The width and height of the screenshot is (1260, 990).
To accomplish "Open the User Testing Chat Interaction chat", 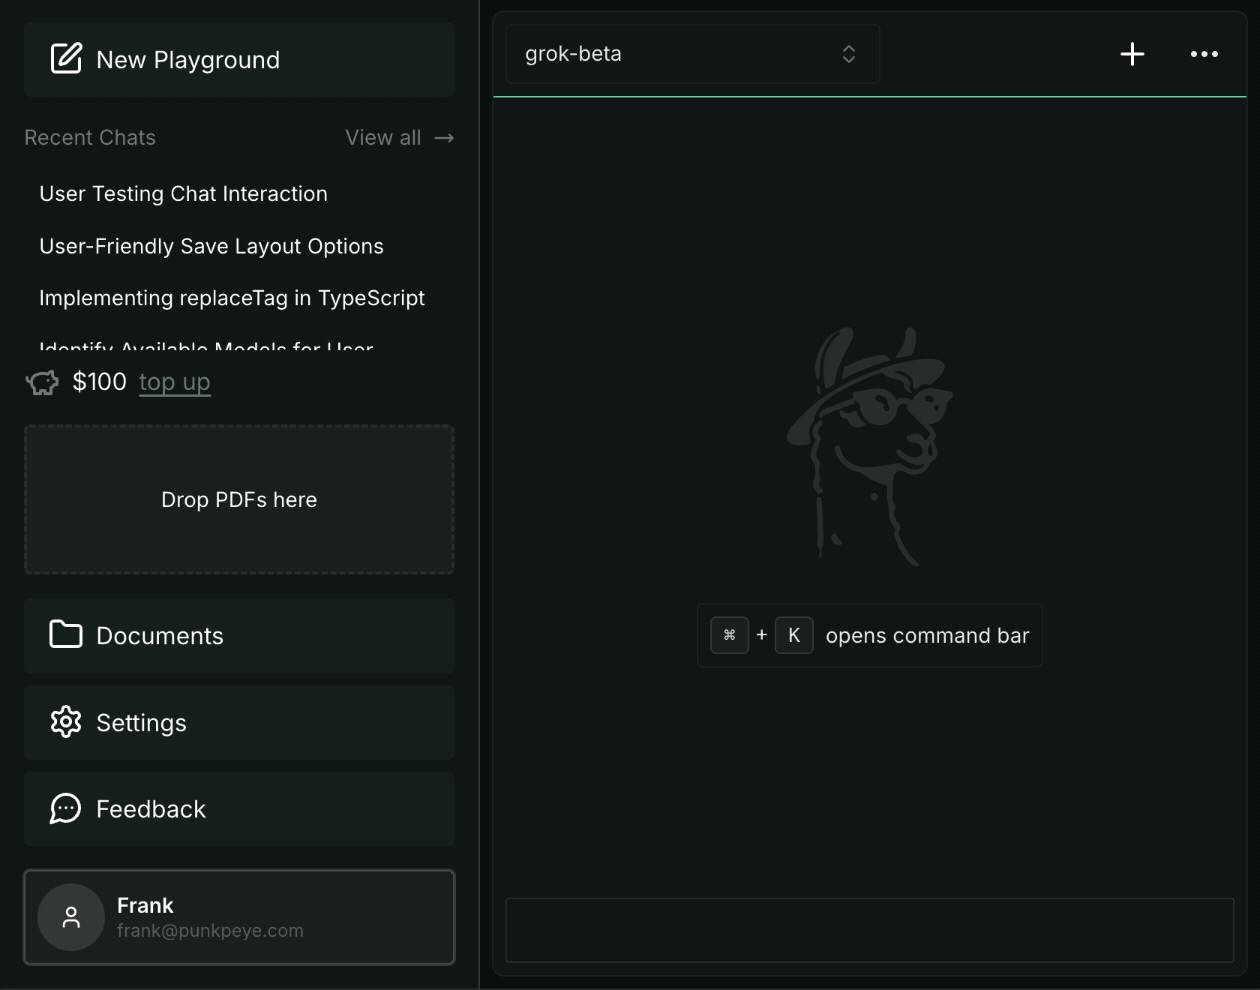I will (x=183, y=194).
